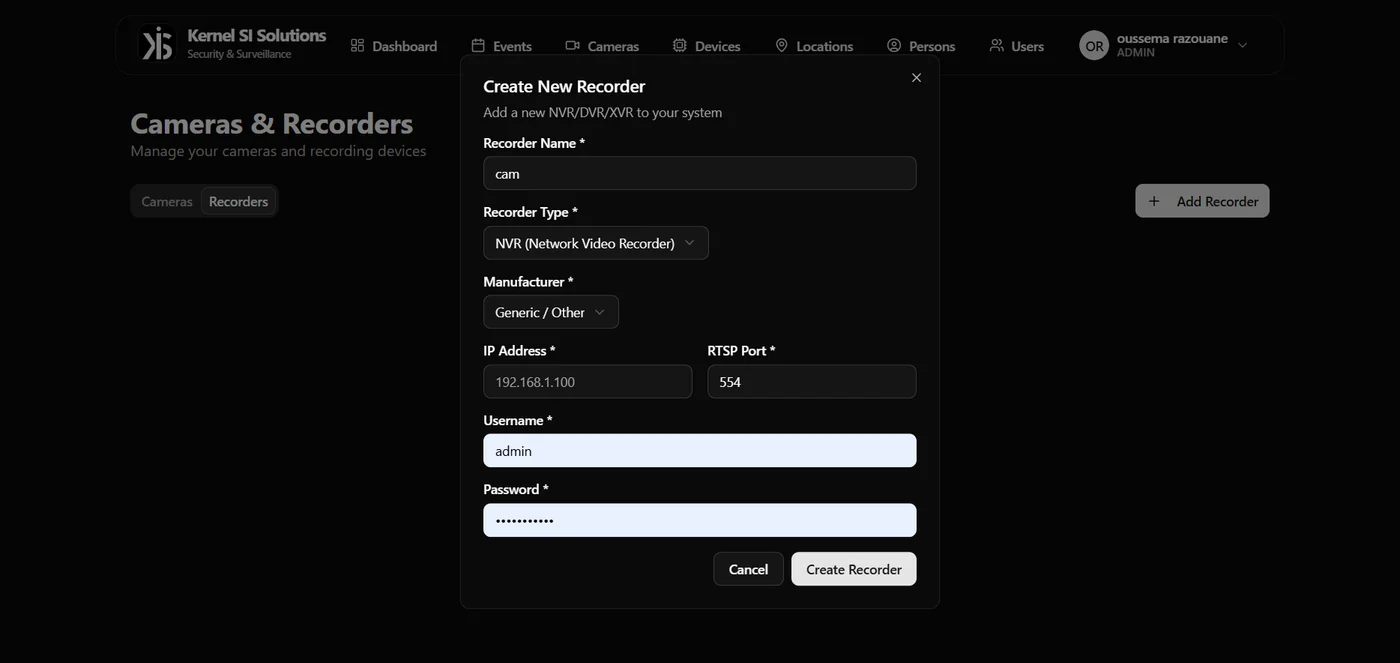
Task: Open the Dashboard menu item
Action: click(394, 46)
